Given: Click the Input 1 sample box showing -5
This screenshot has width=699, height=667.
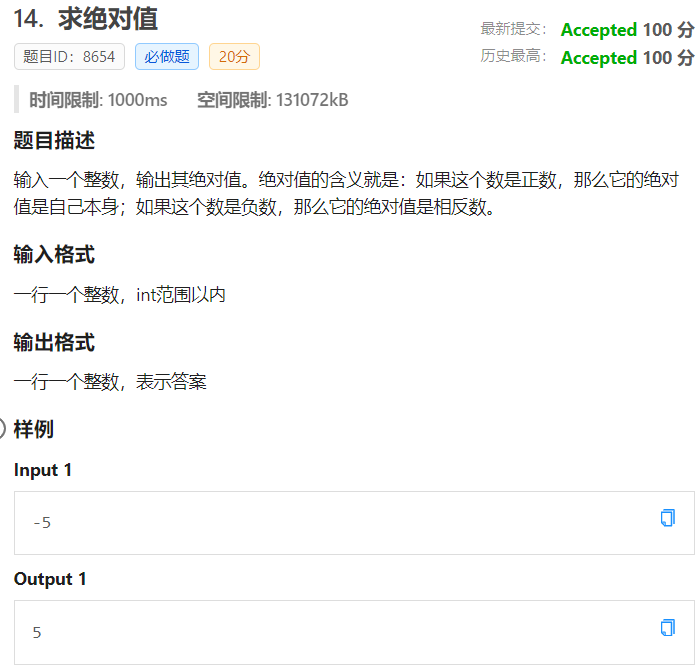Looking at the screenshot, I should click(x=354, y=523).
